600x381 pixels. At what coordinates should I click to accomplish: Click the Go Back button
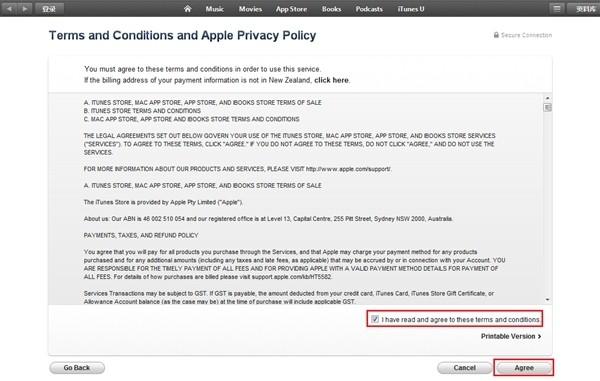pos(77,368)
